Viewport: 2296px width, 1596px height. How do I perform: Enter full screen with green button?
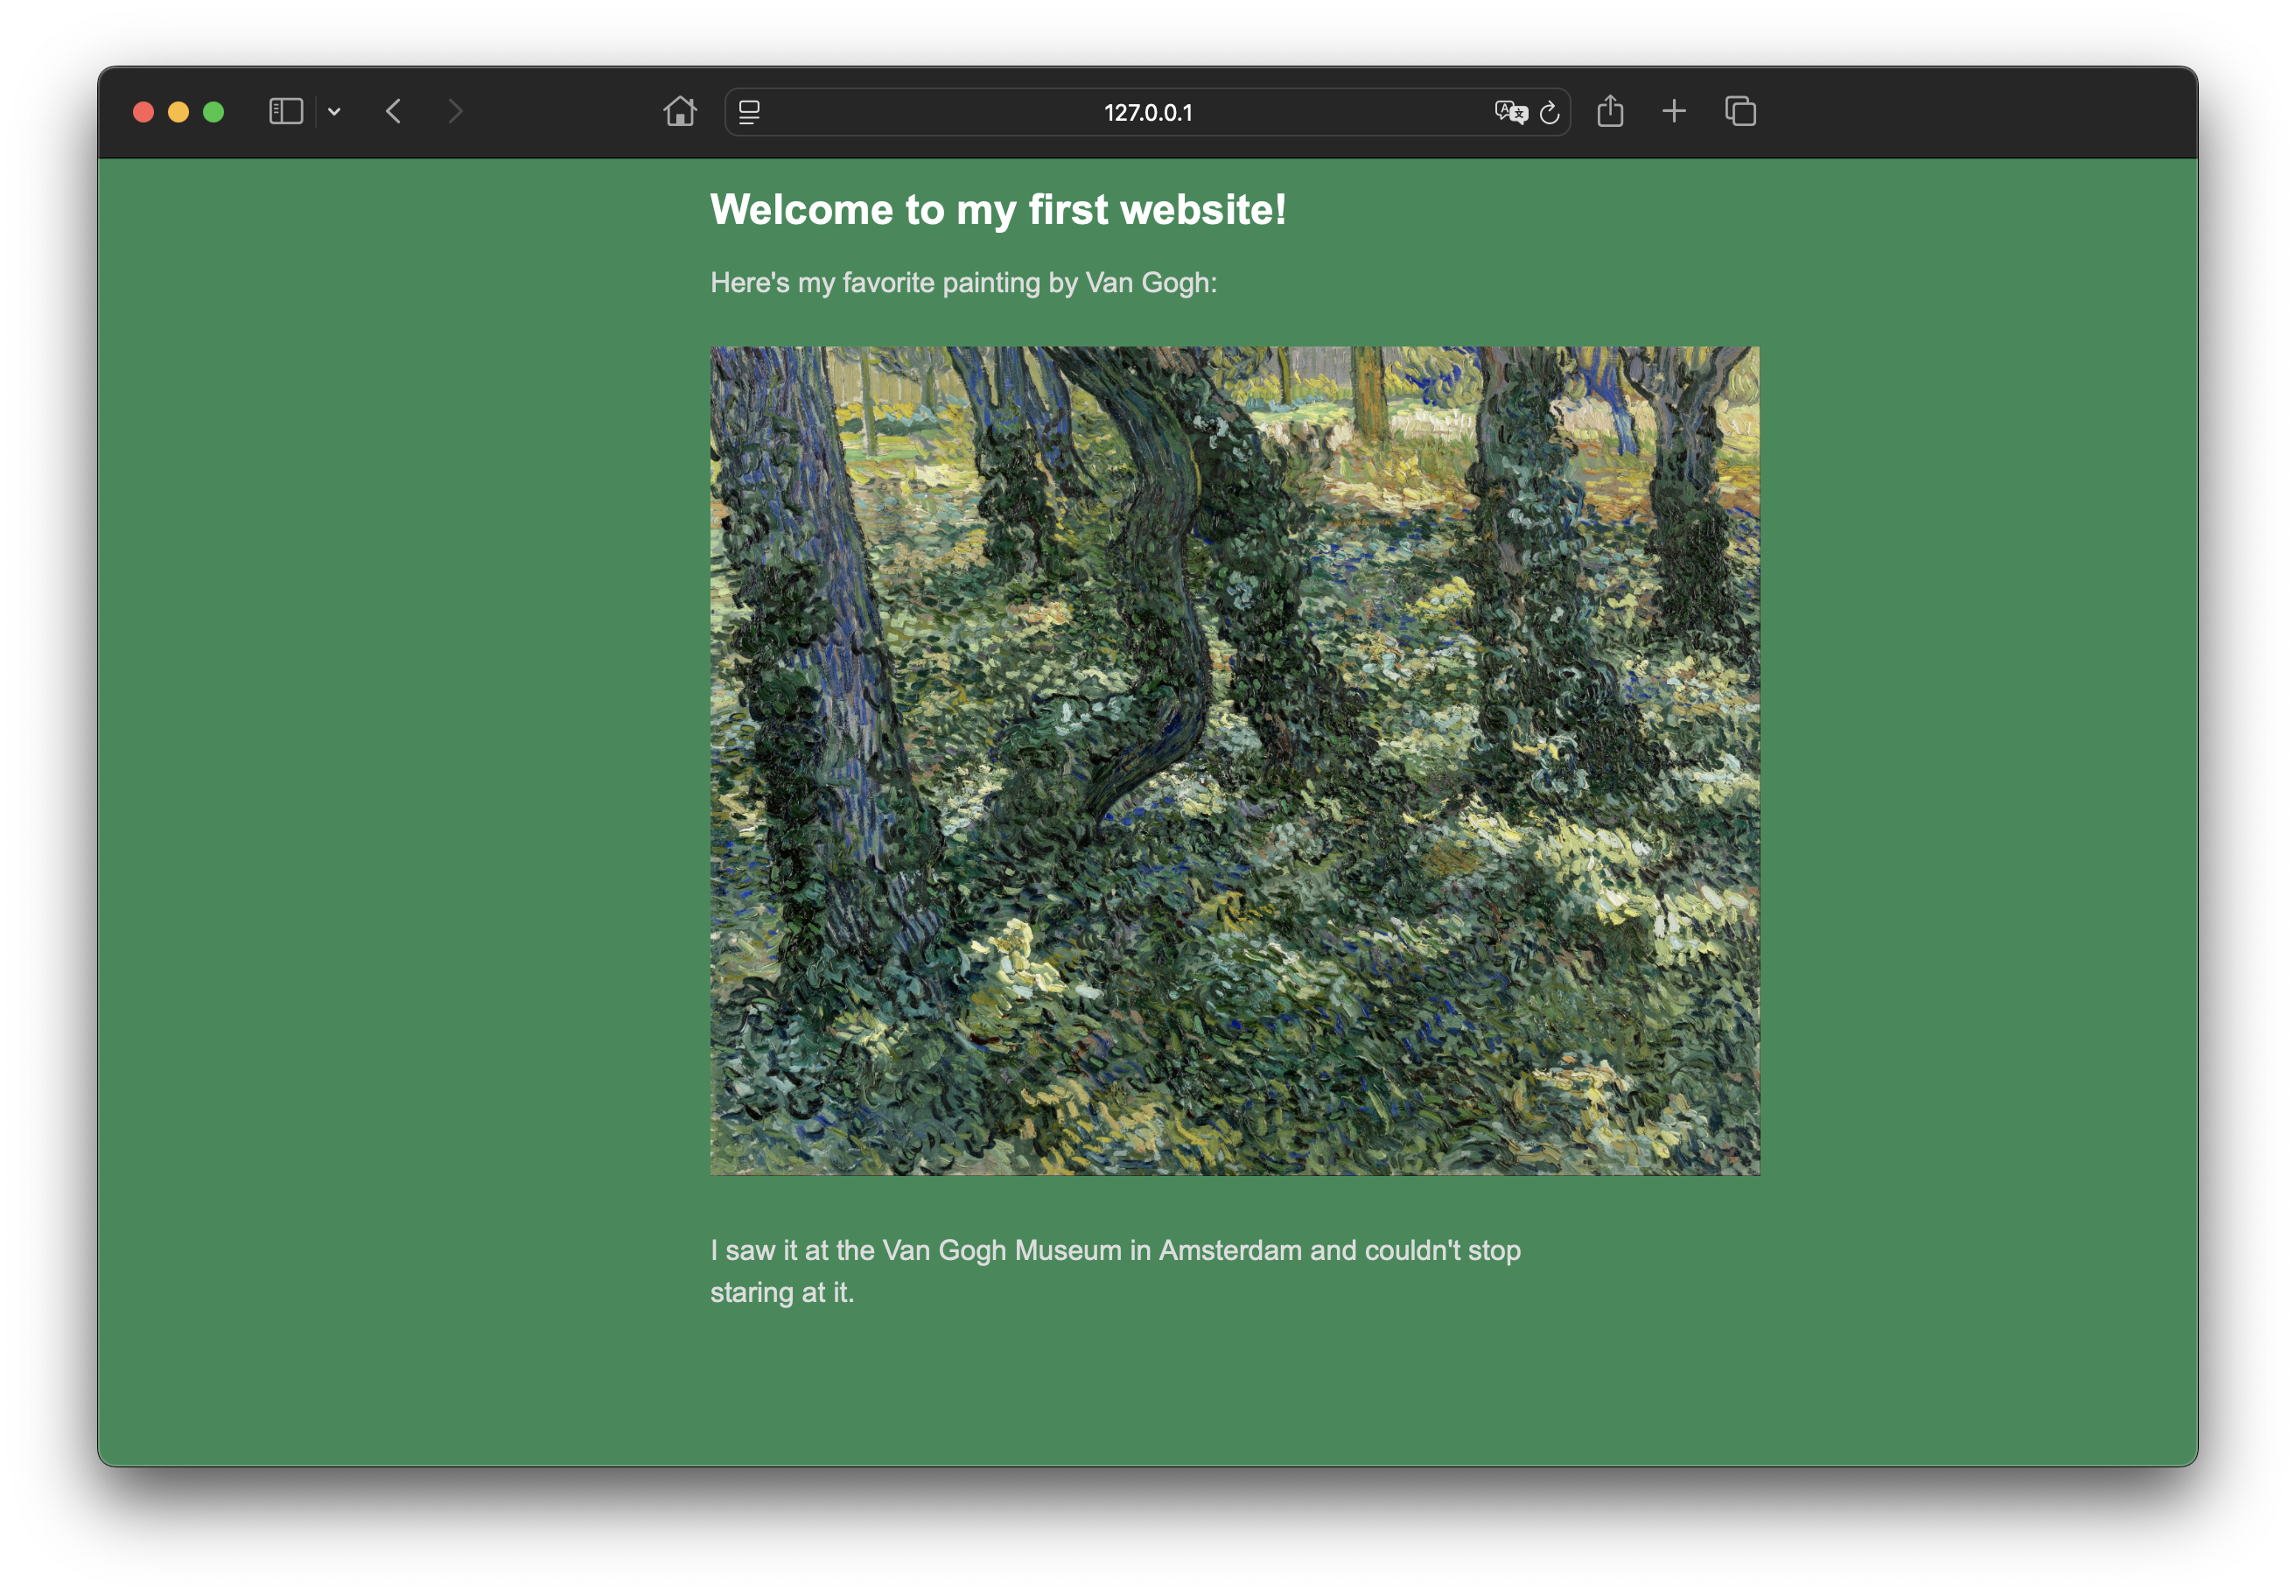click(213, 112)
